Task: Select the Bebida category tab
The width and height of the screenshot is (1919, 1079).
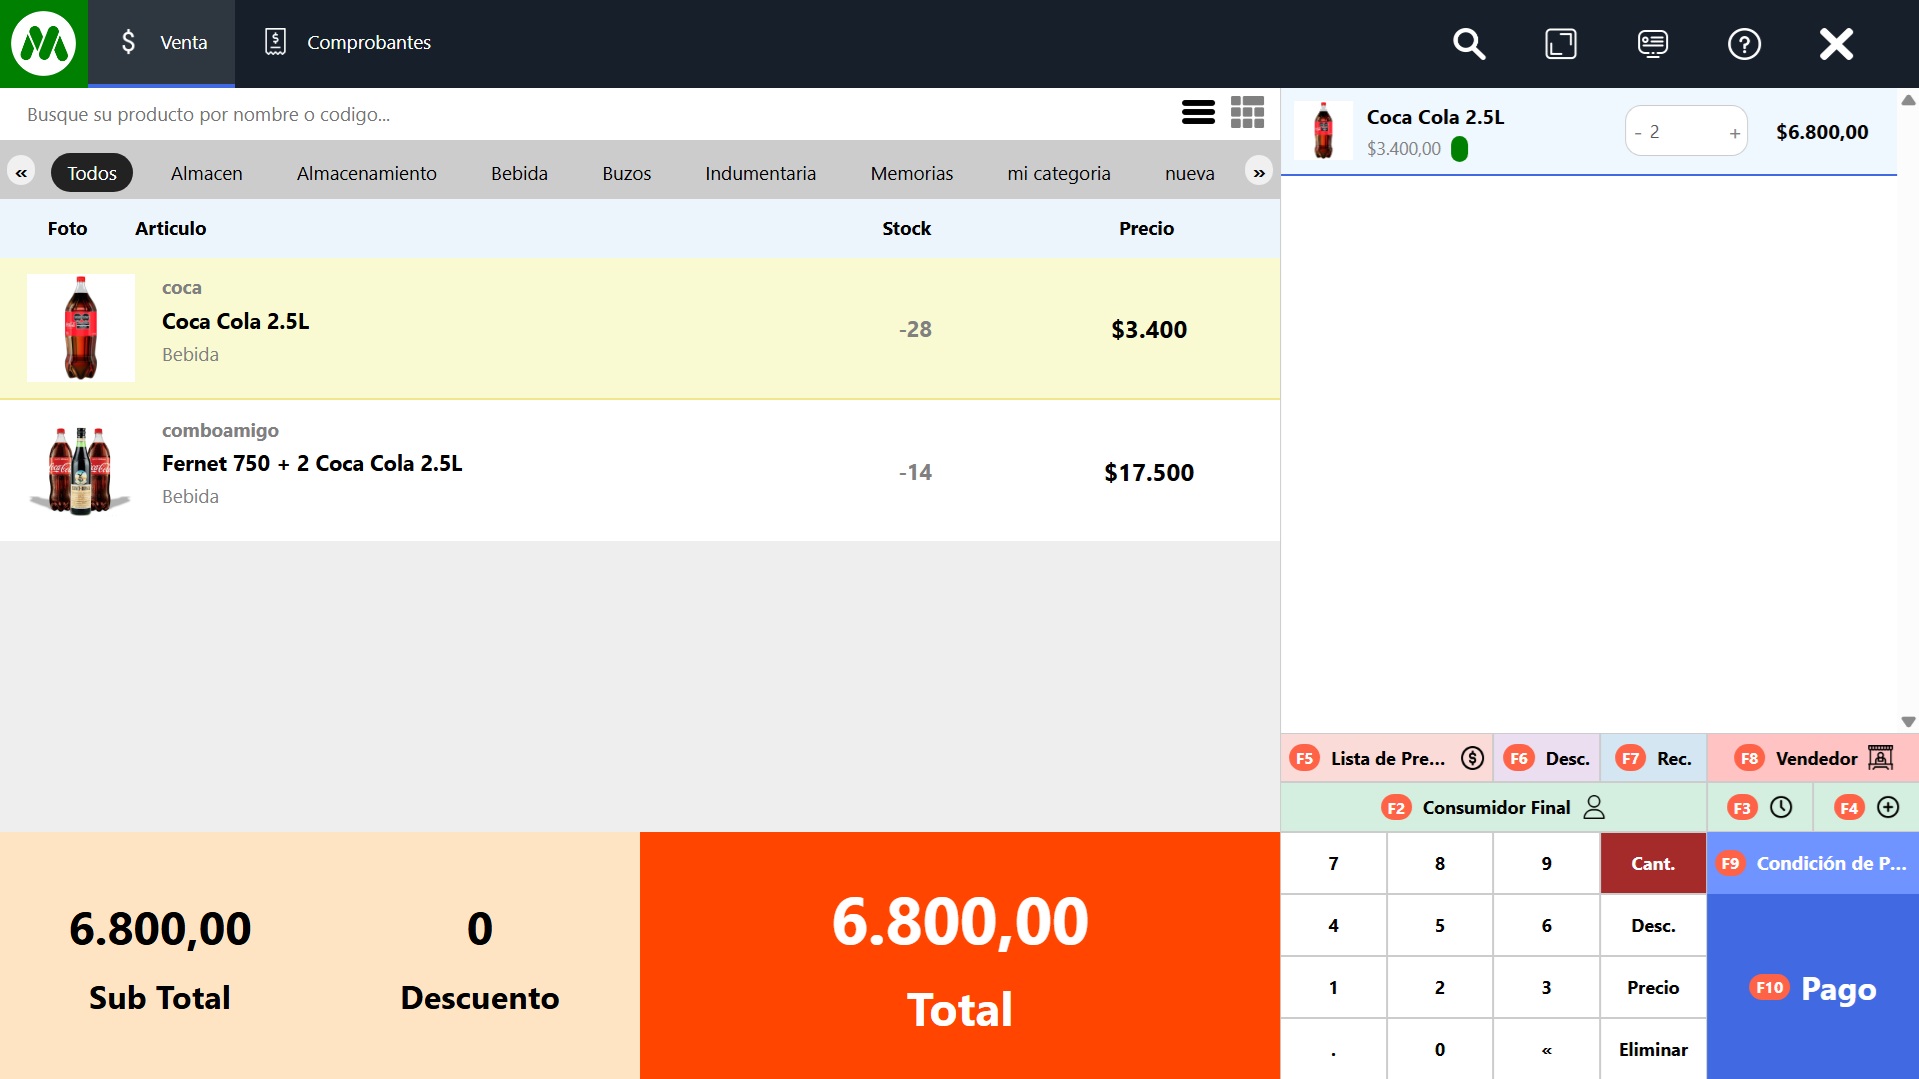Action: click(x=519, y=173)
